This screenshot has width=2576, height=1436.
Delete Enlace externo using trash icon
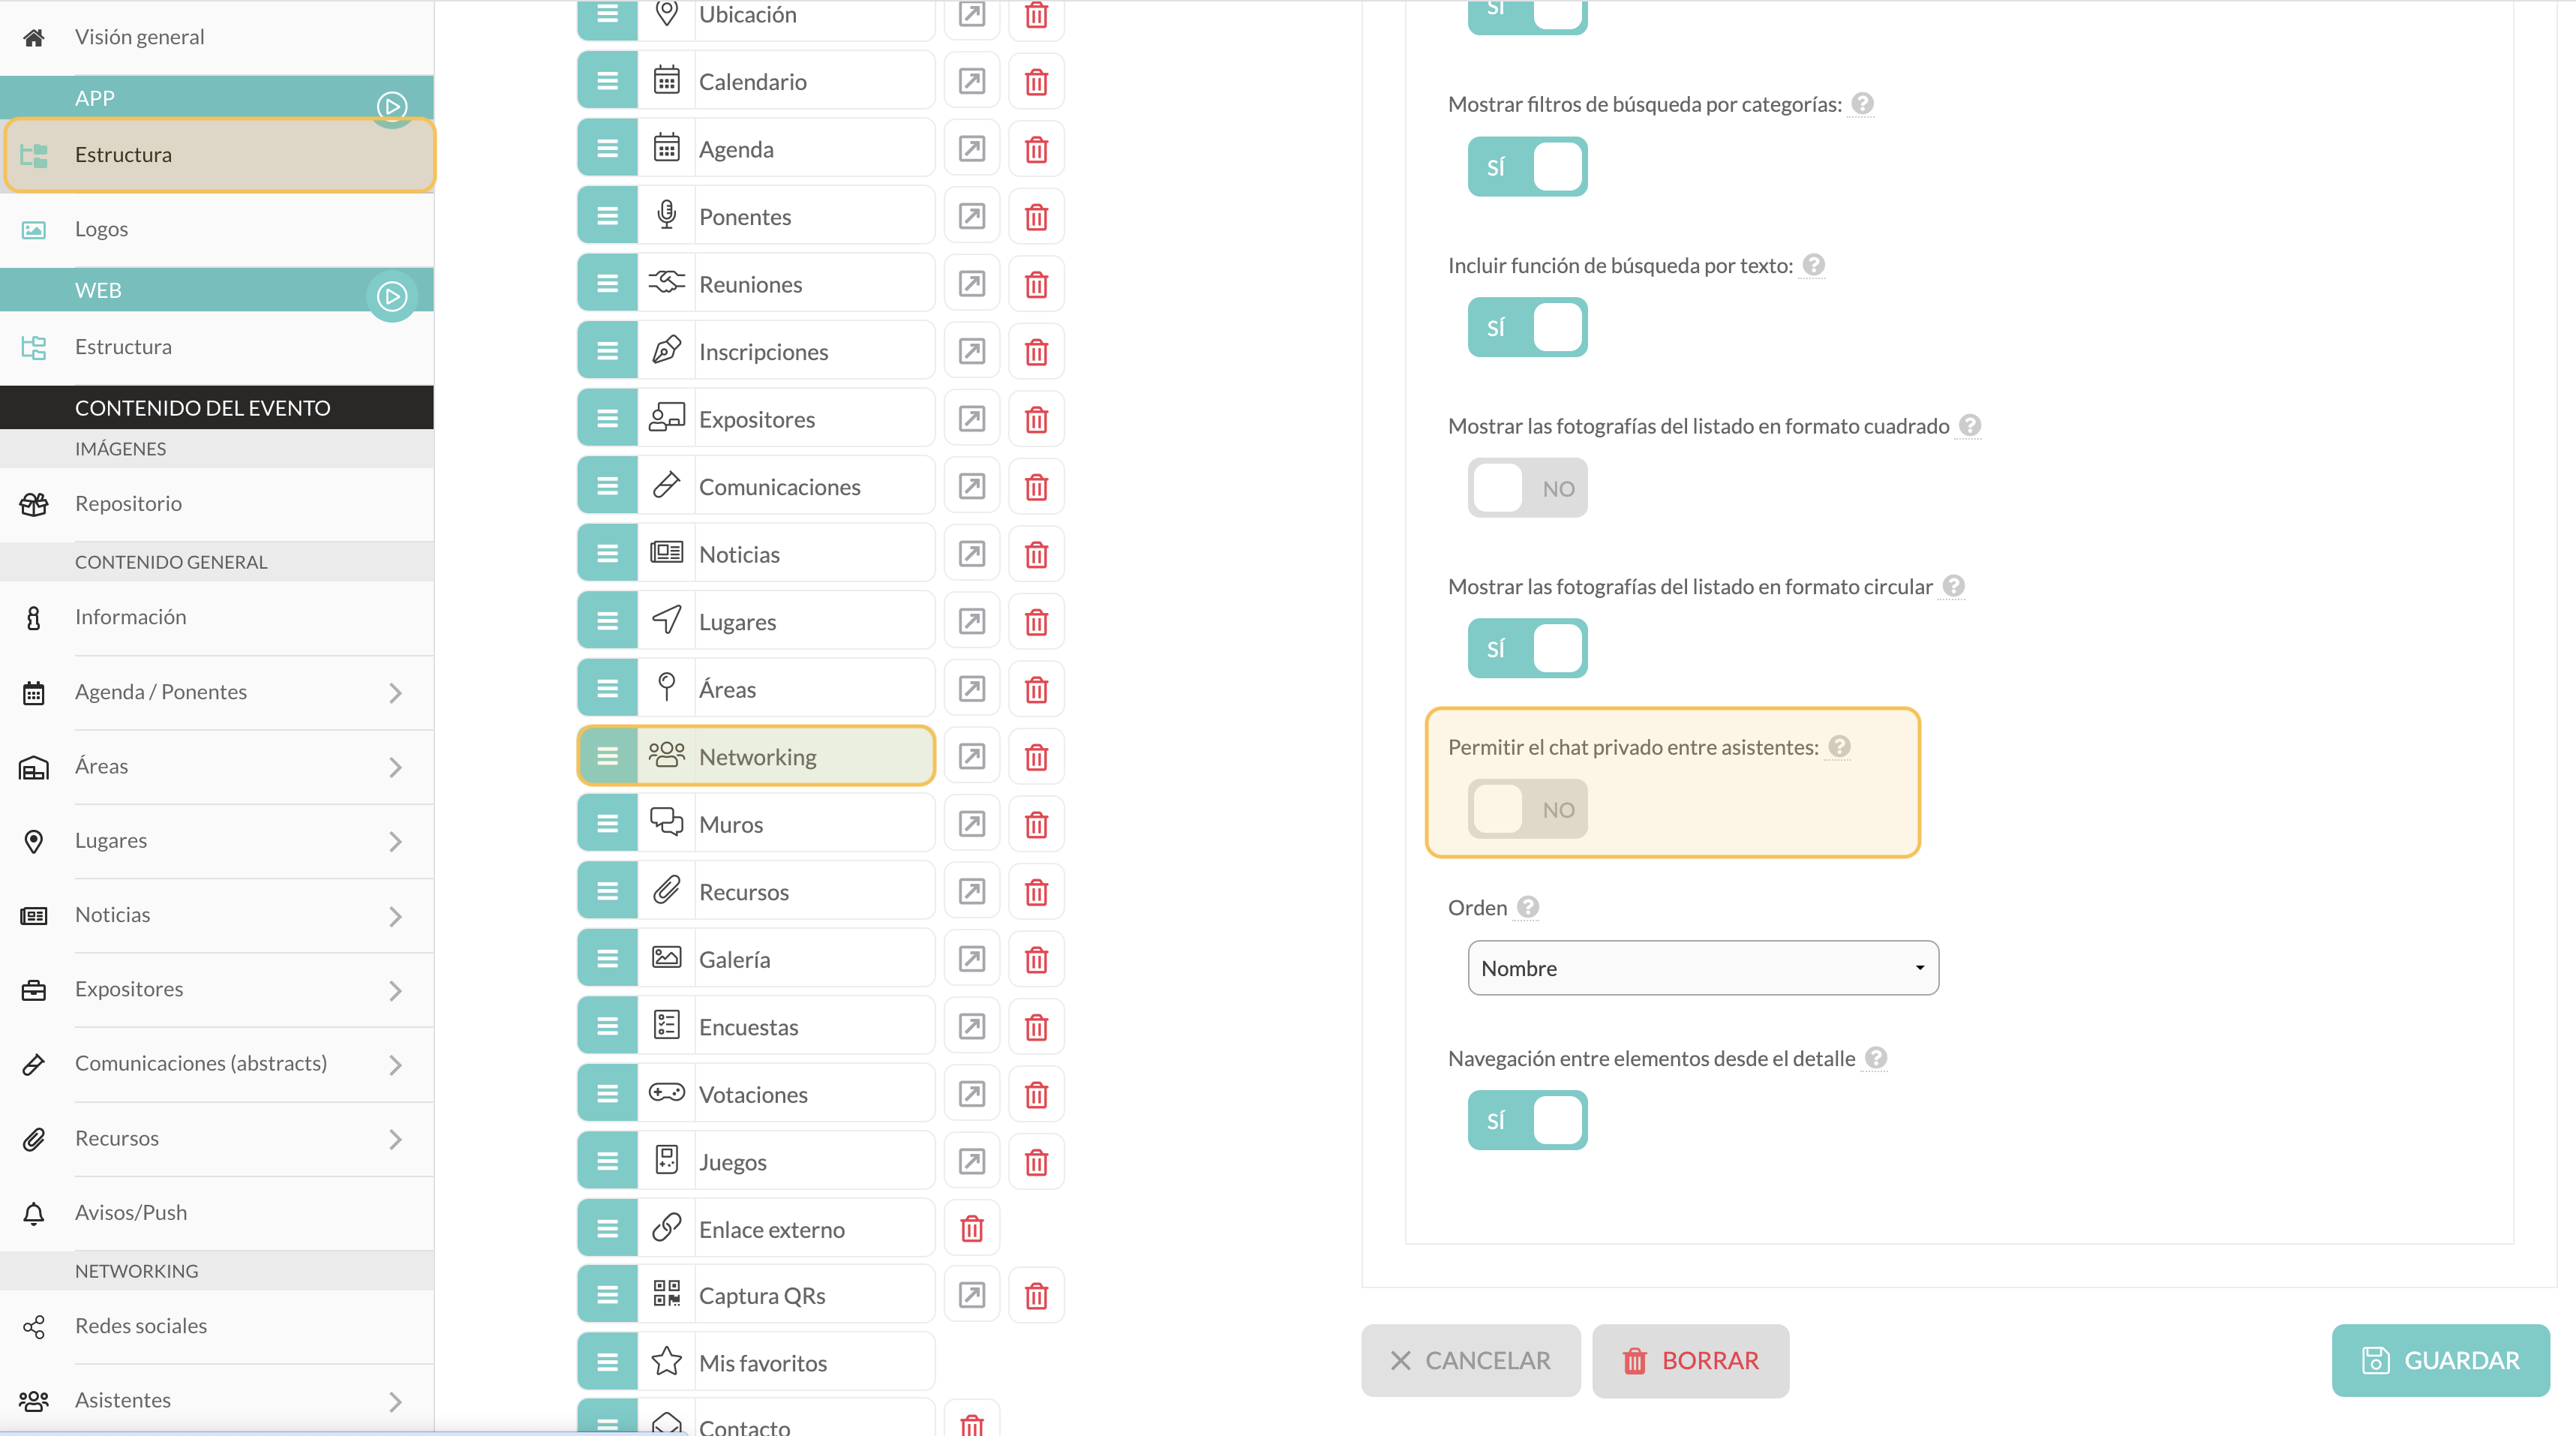(x=971, y=1228)
